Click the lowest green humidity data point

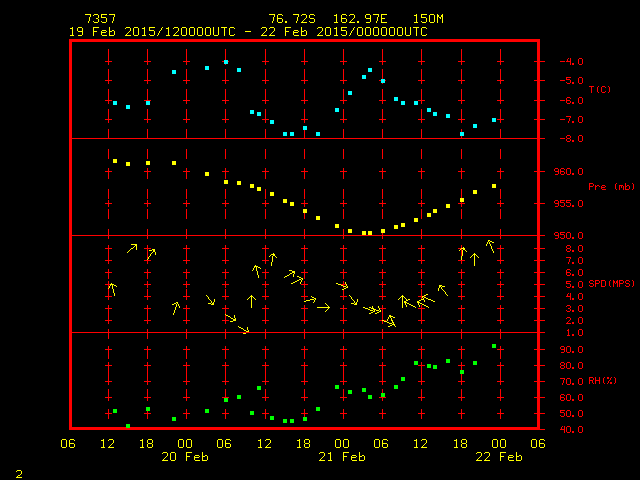128,426
